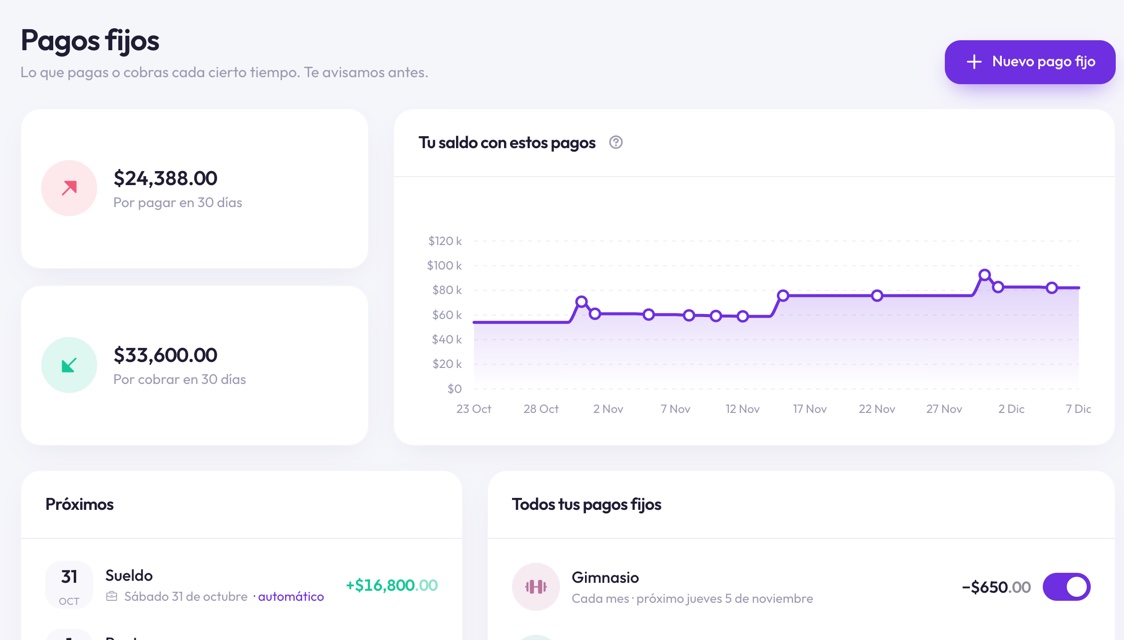The height and width of the screenshot is (640, 1124).
Task: Click the Todos tus pagos fijos heading
Action: pos(586,505)
